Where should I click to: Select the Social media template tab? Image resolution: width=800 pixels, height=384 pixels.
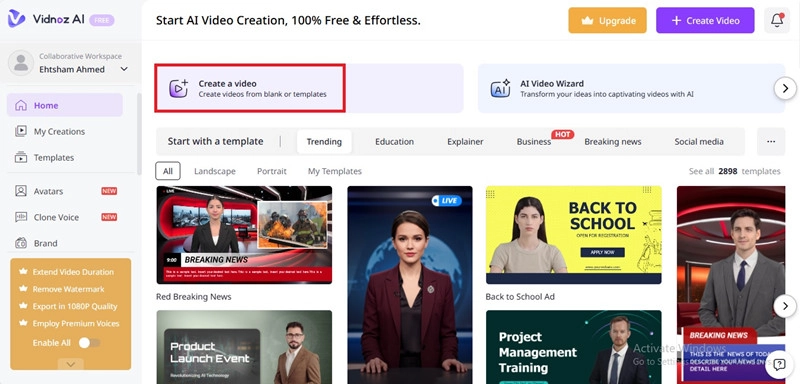699,142
